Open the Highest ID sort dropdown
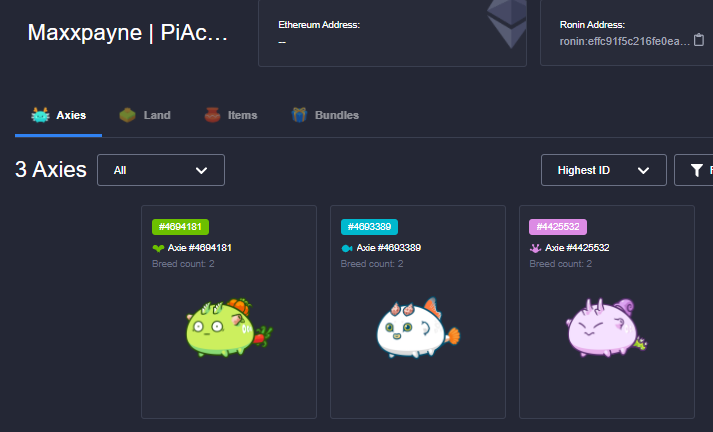Image resolution: width=713 pixels, height=432 pixels. (x=603, y=170)
